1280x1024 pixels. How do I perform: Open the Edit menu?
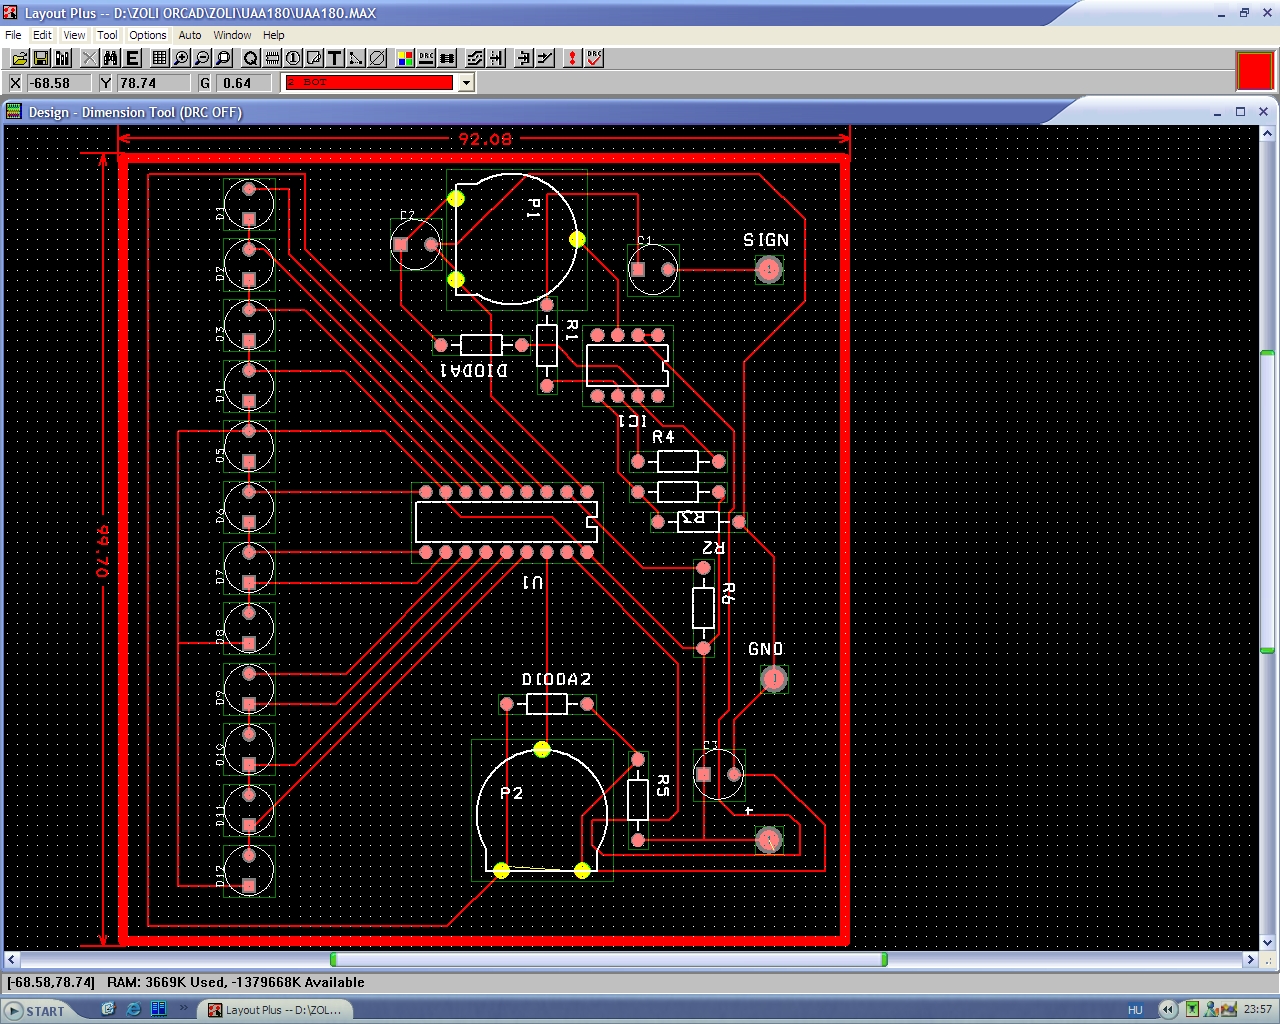pyautogui.click(x=42, y=35)
